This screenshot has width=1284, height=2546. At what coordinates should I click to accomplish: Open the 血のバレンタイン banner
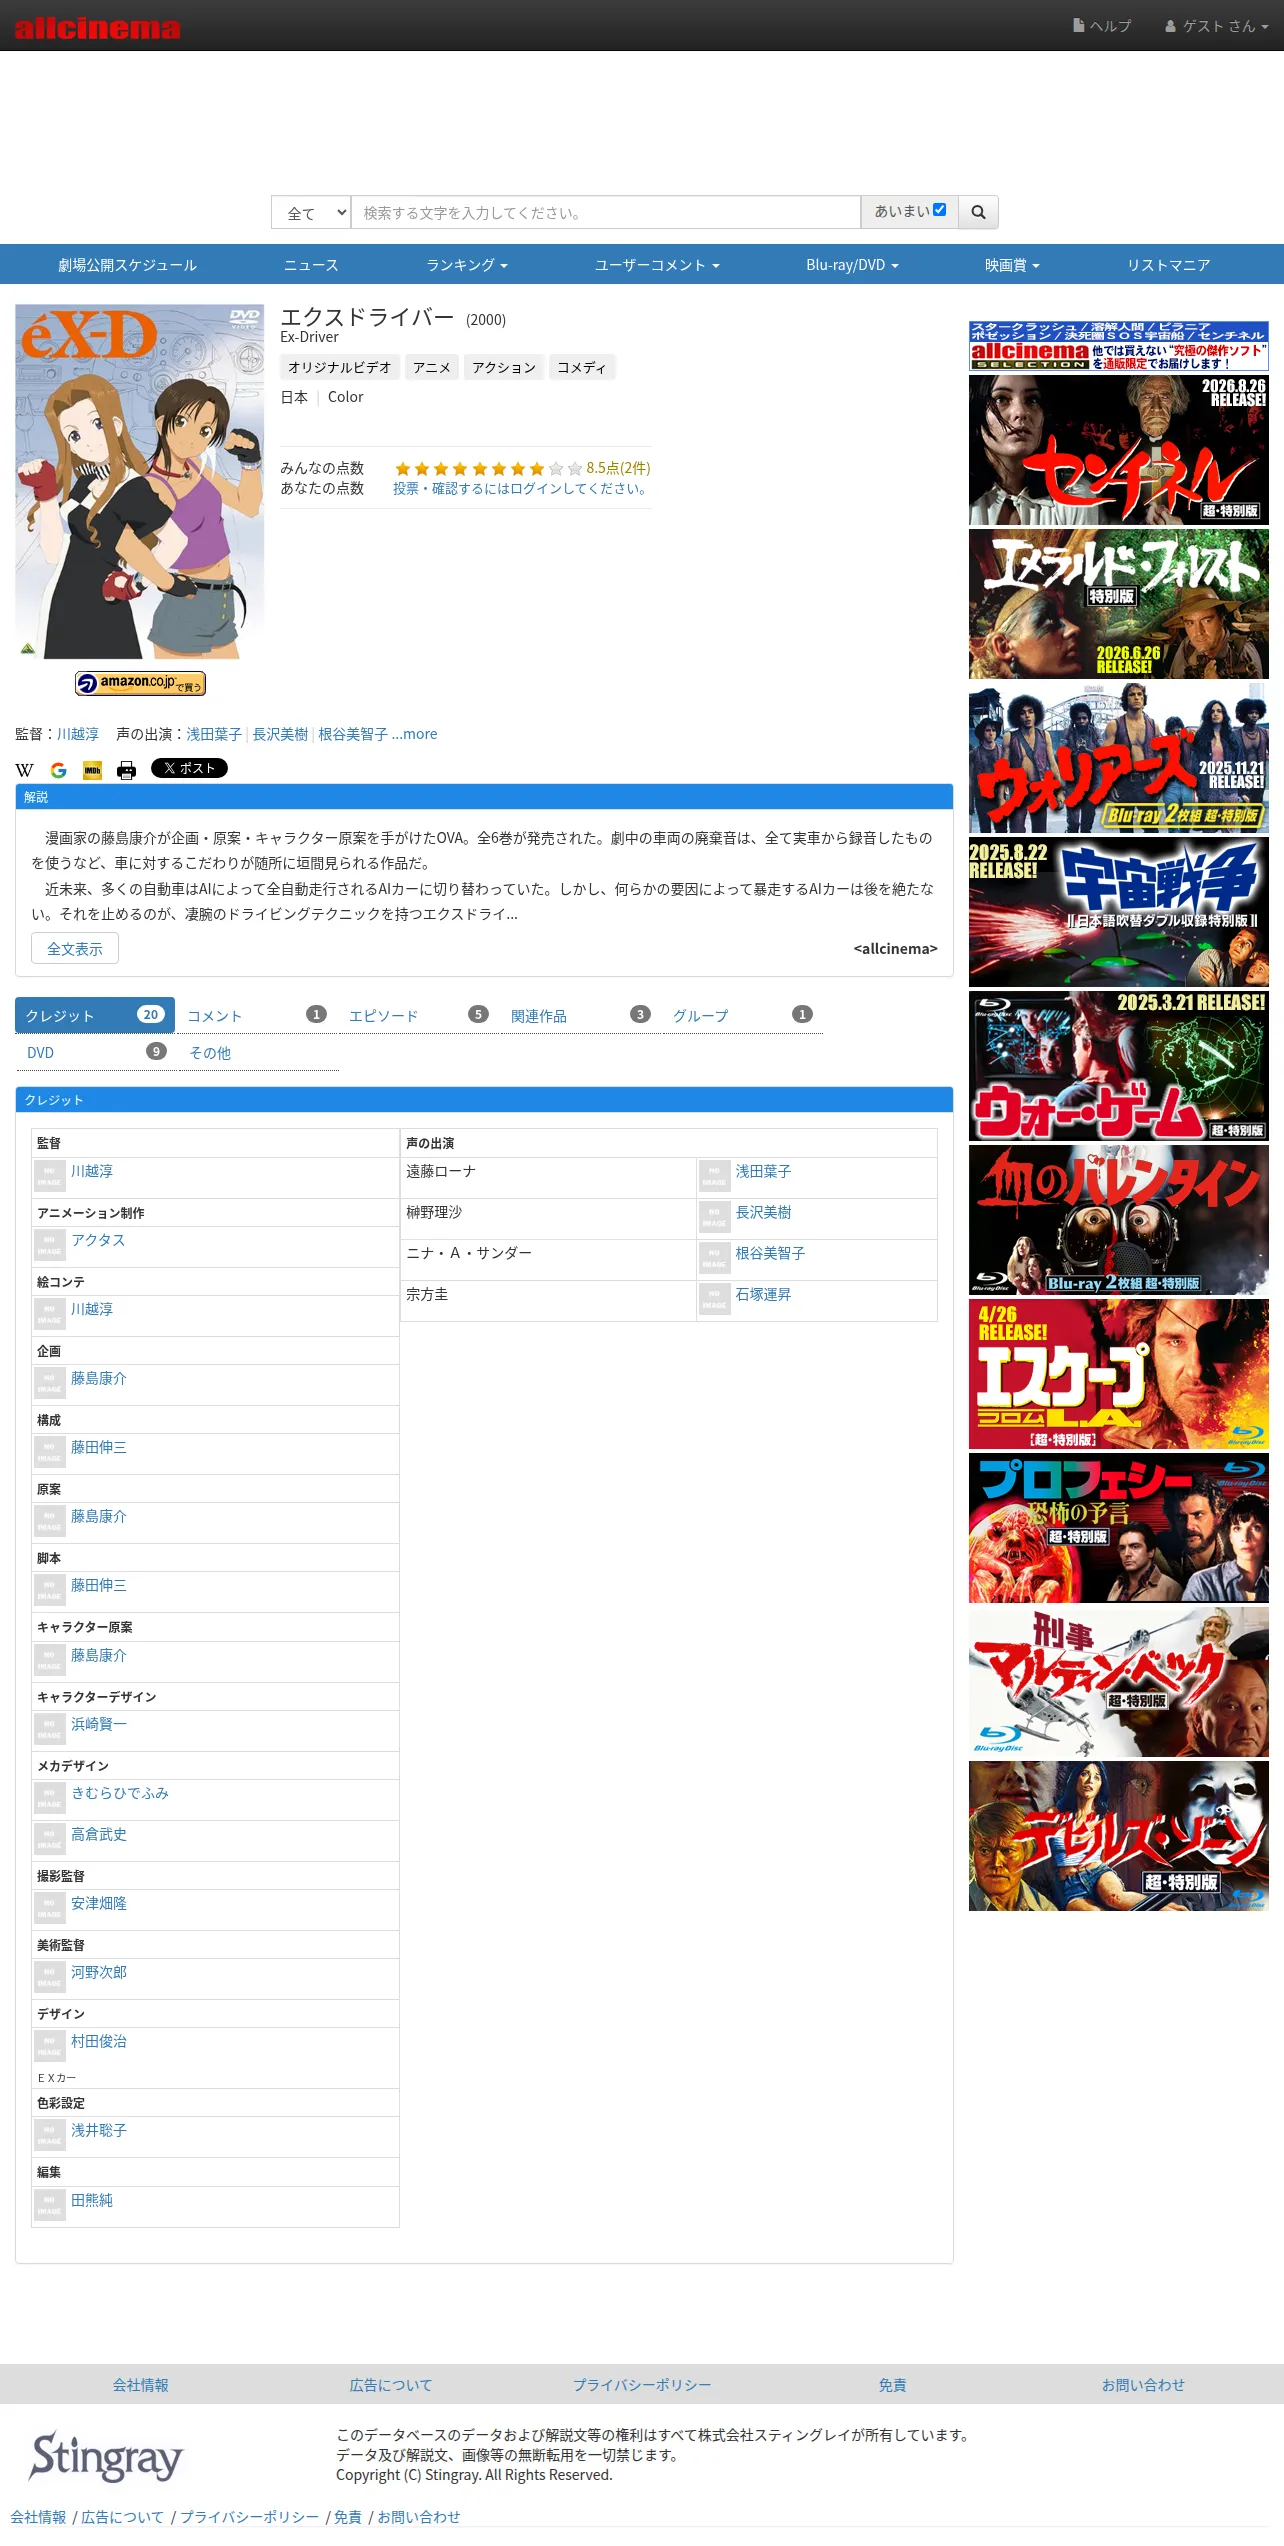click(x=1118, y=1220)
